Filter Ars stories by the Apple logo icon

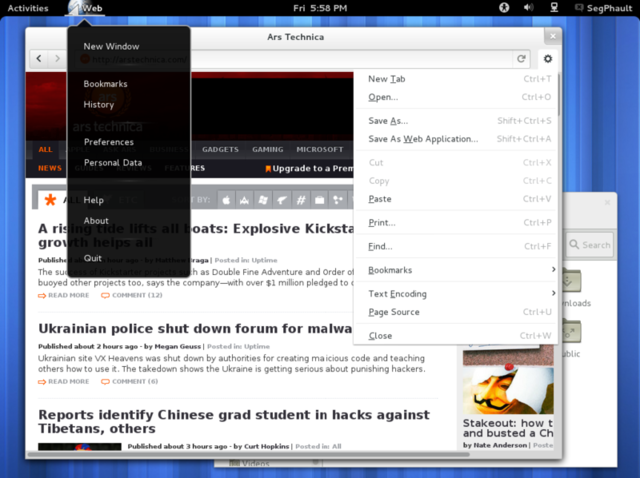[x=226, y=200]
